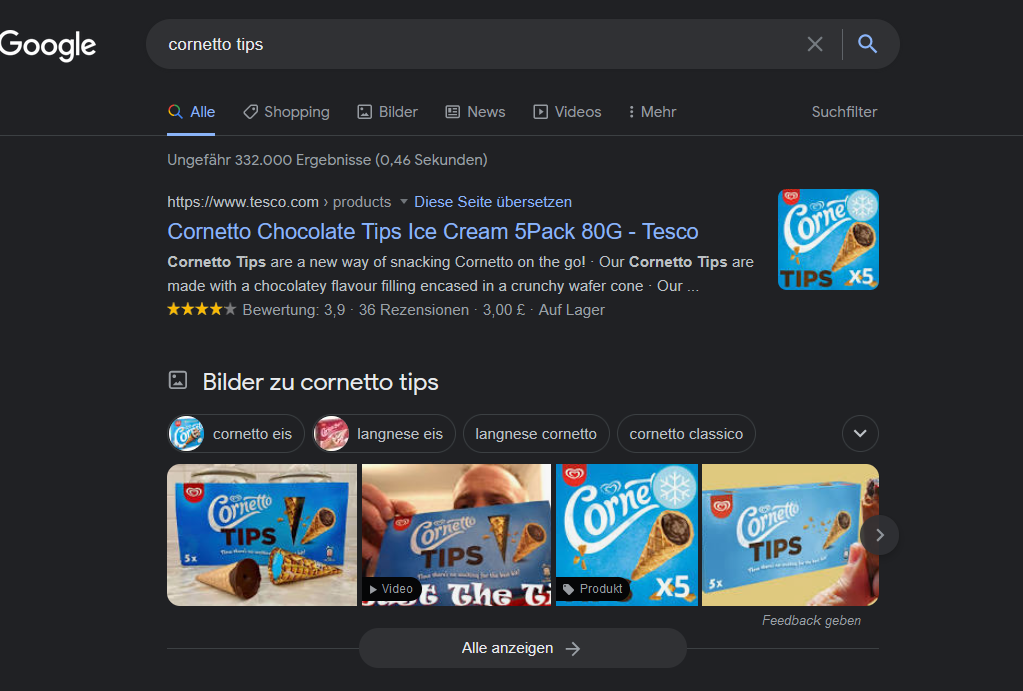Click image icon beside Bilder heading
The image size is (1023, 691).
click(178, 380)
